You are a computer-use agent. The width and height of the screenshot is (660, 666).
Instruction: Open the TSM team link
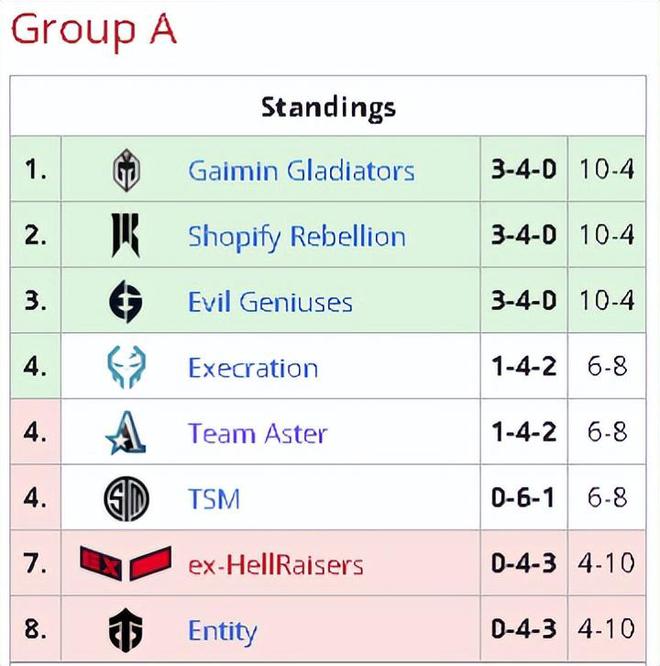coord(214,499)
